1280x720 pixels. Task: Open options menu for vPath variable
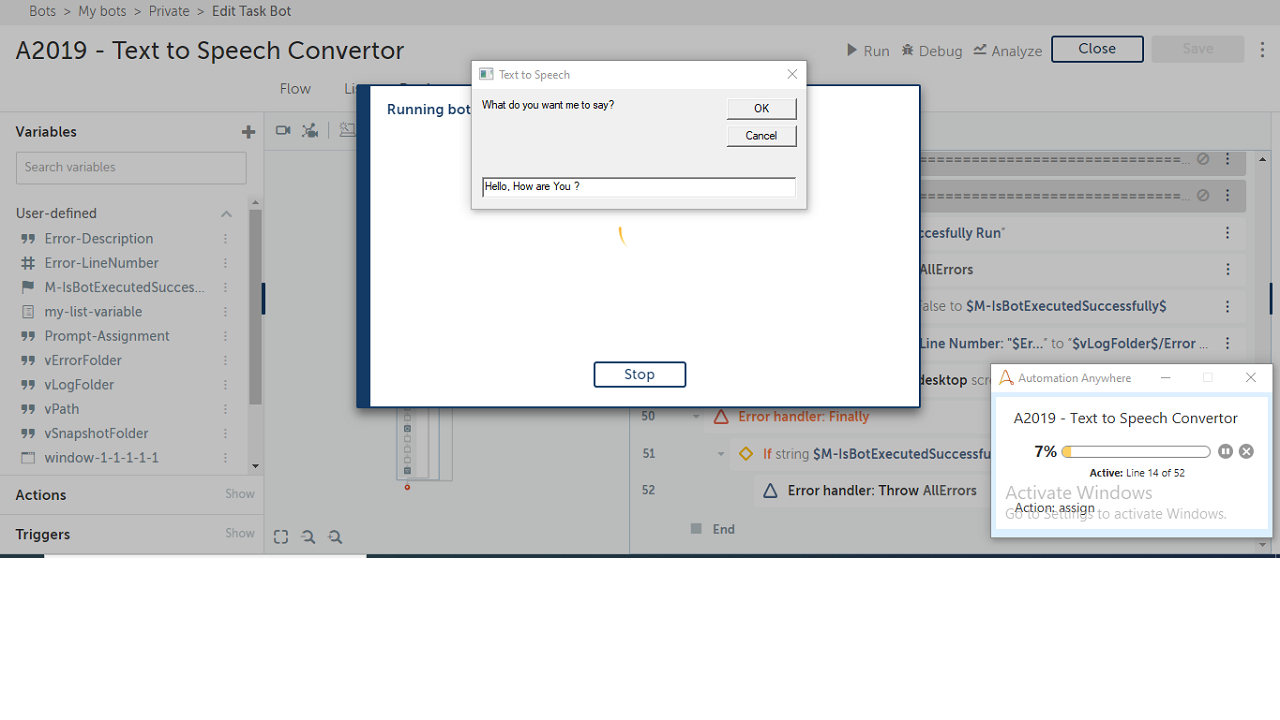pyautogui.click(x=226, y=409)
